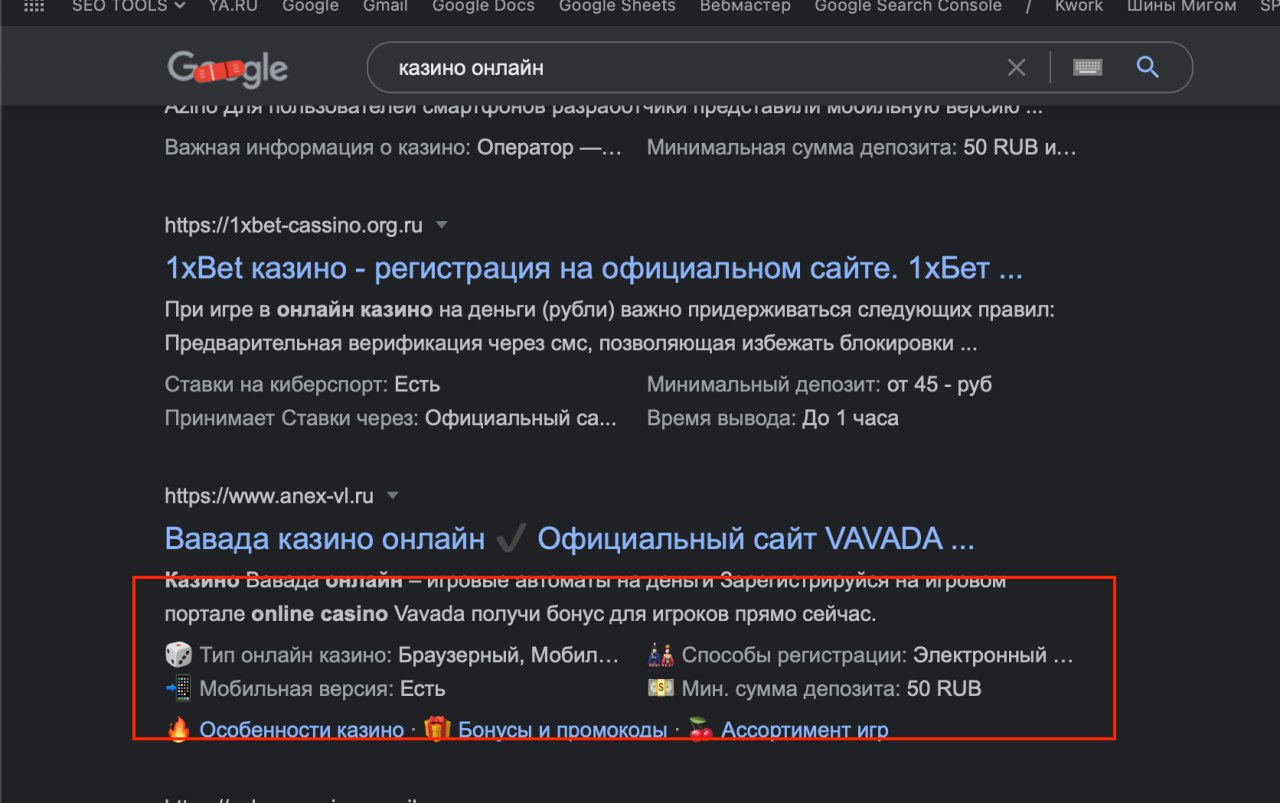Open the Вебмастер bookmark
This screenshot has width=1280, height=803.
point(745,5)
